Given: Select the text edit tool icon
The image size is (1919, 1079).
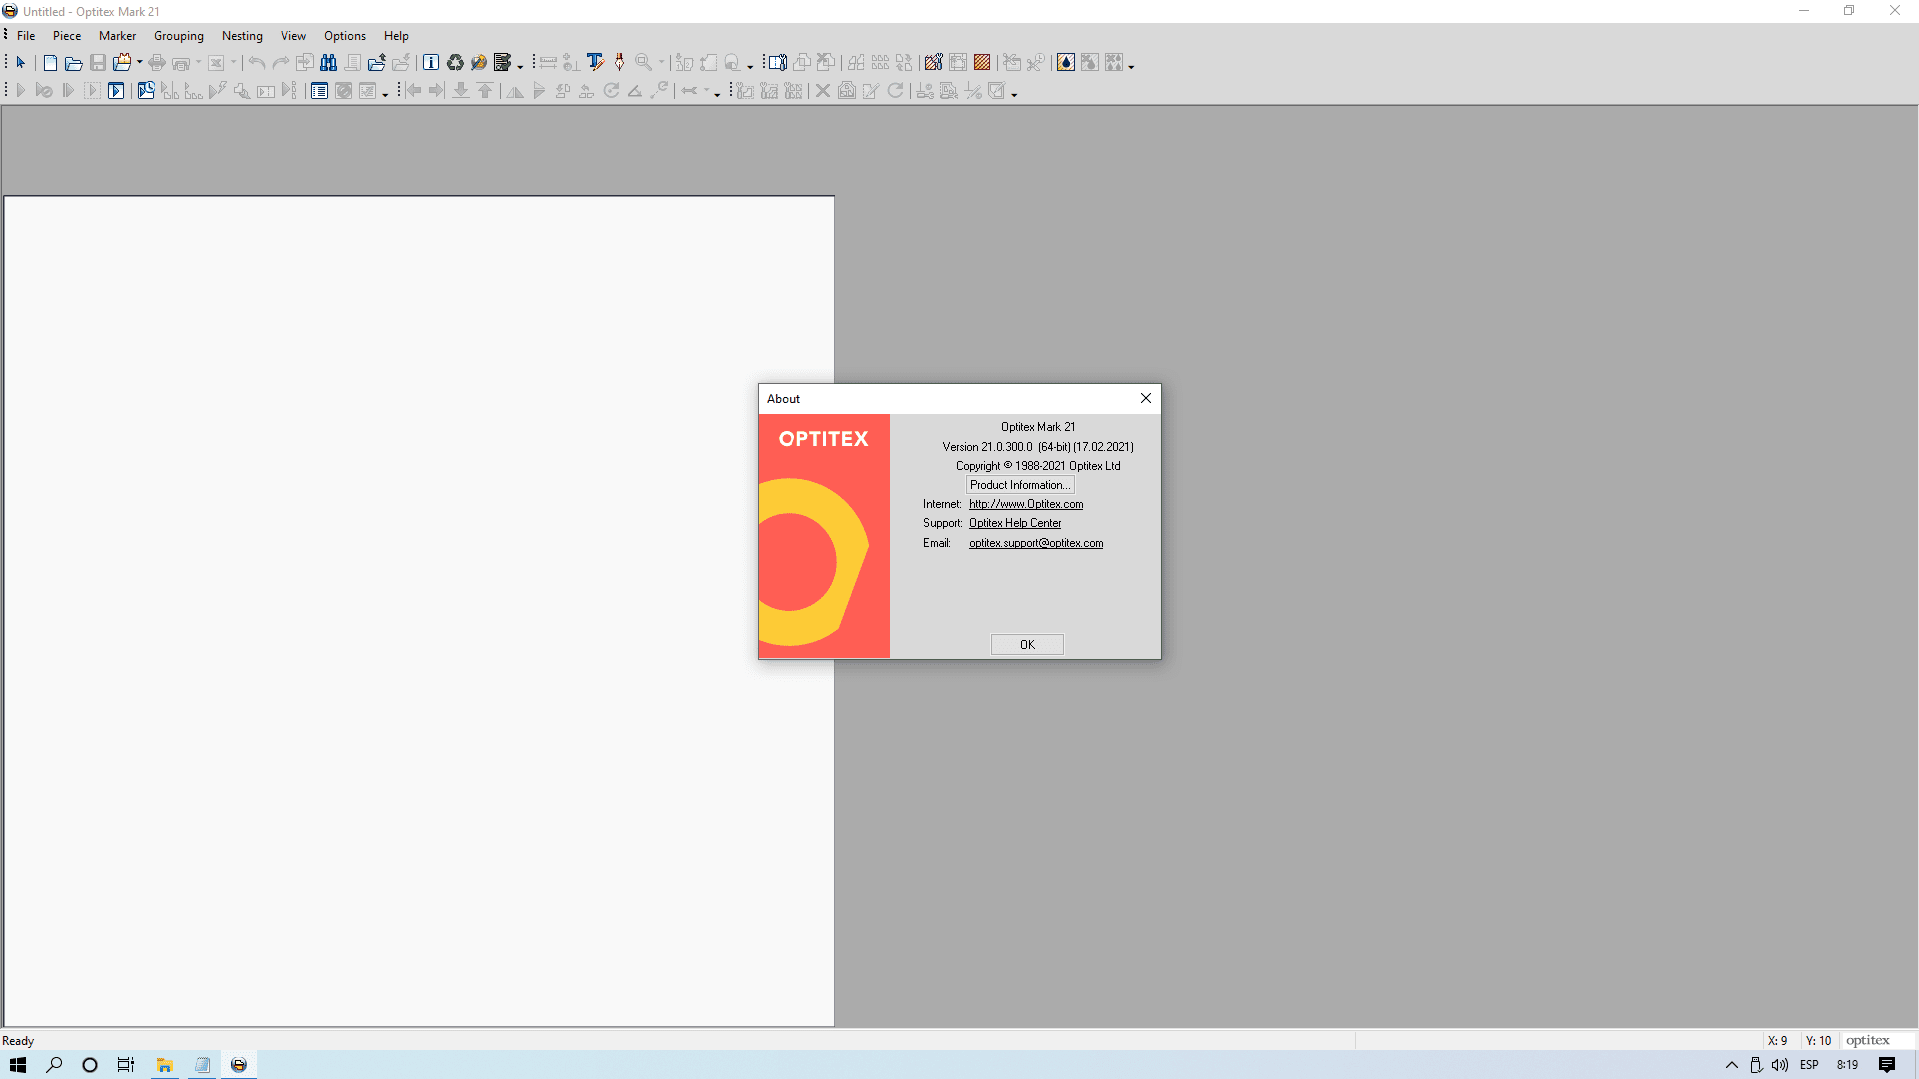Looking at the screenshot, I should click(595, 63).
